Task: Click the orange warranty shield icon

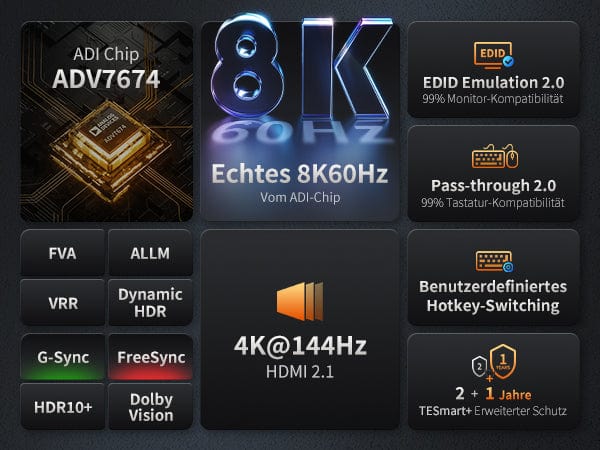Action: [503, 362]
